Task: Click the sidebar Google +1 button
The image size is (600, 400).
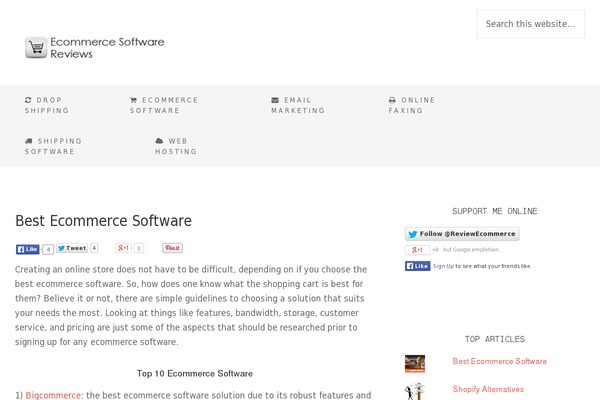Action: pyautogui.click(x=417, y=250)
